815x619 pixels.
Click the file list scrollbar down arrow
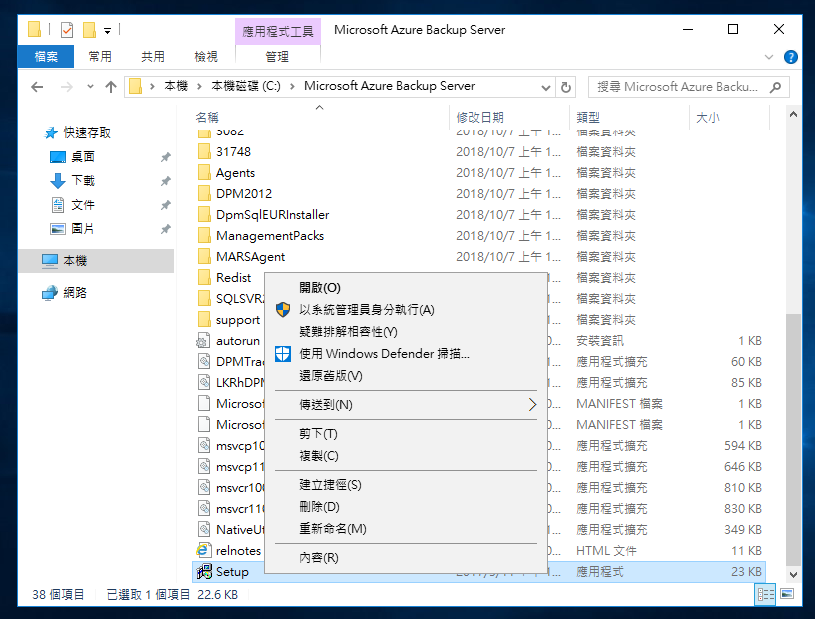pyautogui.click(x=793, y=574)
